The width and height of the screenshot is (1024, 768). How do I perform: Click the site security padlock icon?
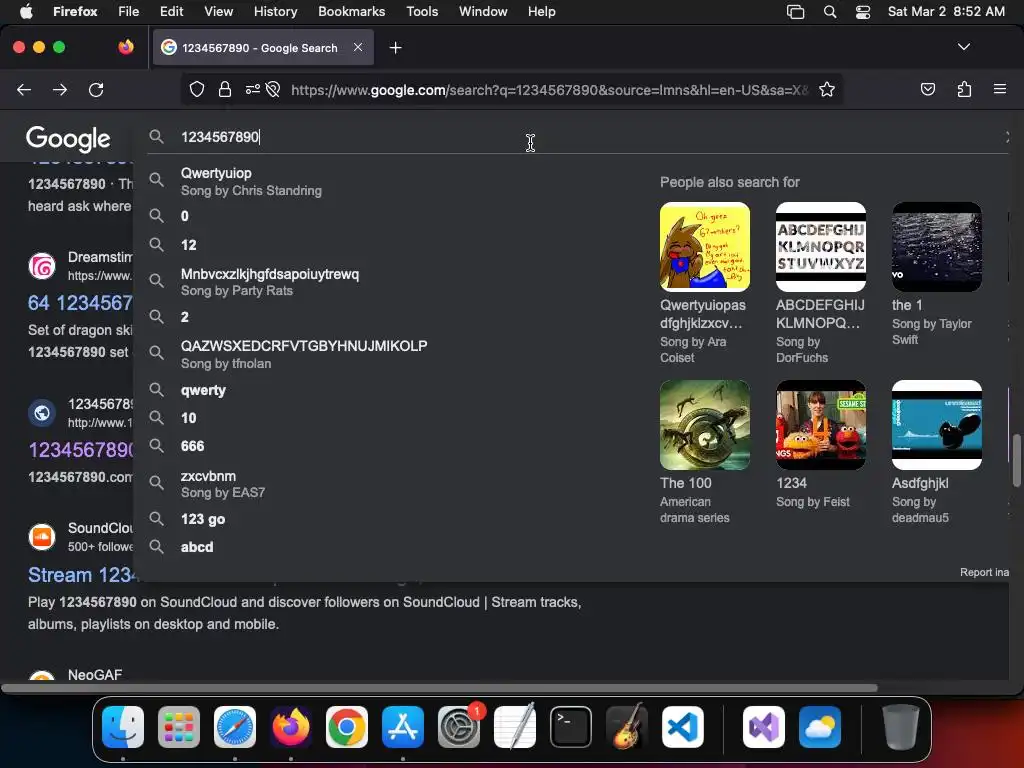(225, 89)
